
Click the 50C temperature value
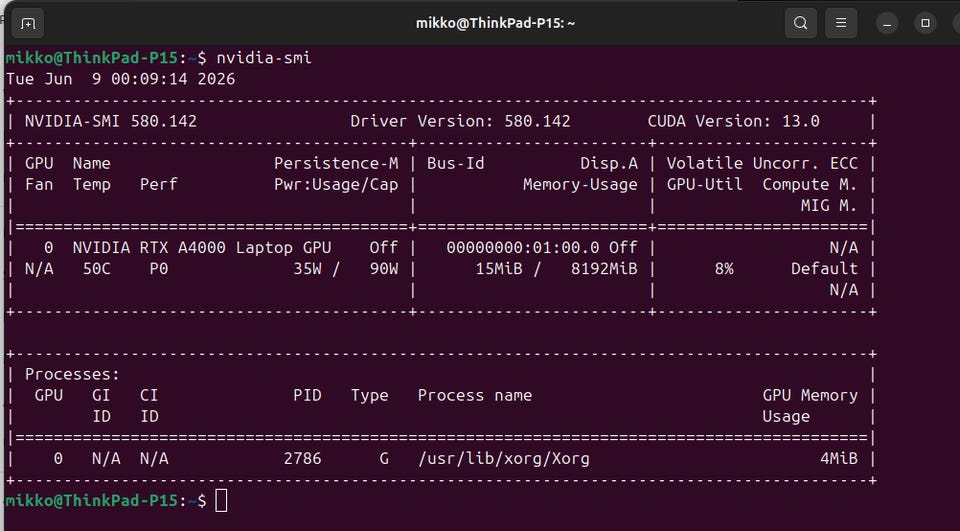coord(97,269)
